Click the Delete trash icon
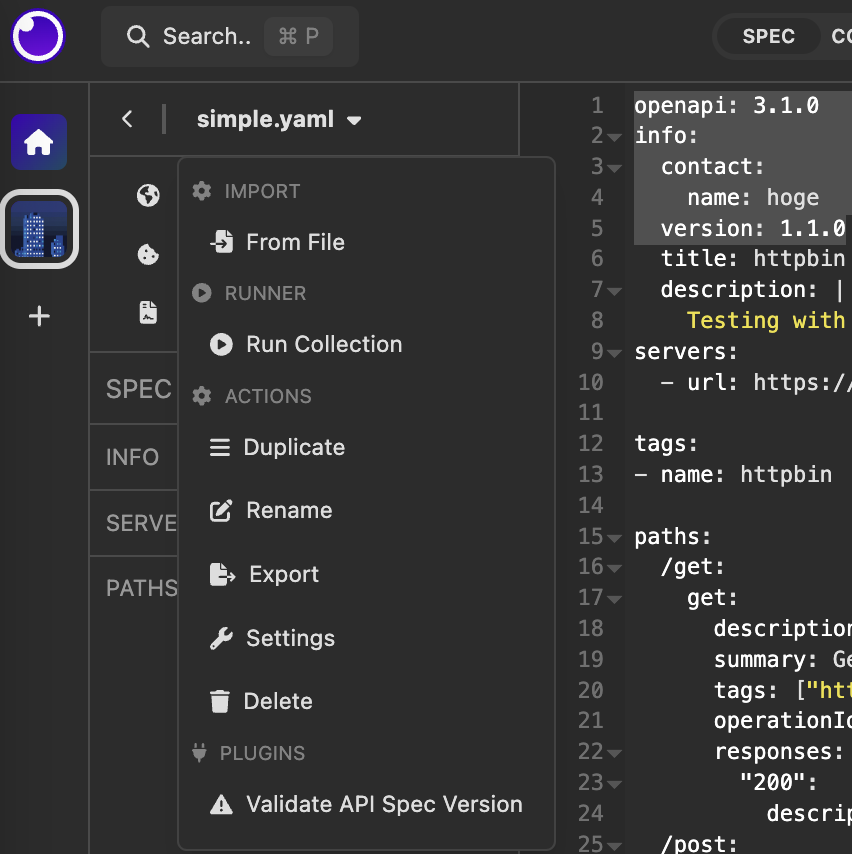The width and height of the screenshot is (852, 854). [x=220, y=701]
